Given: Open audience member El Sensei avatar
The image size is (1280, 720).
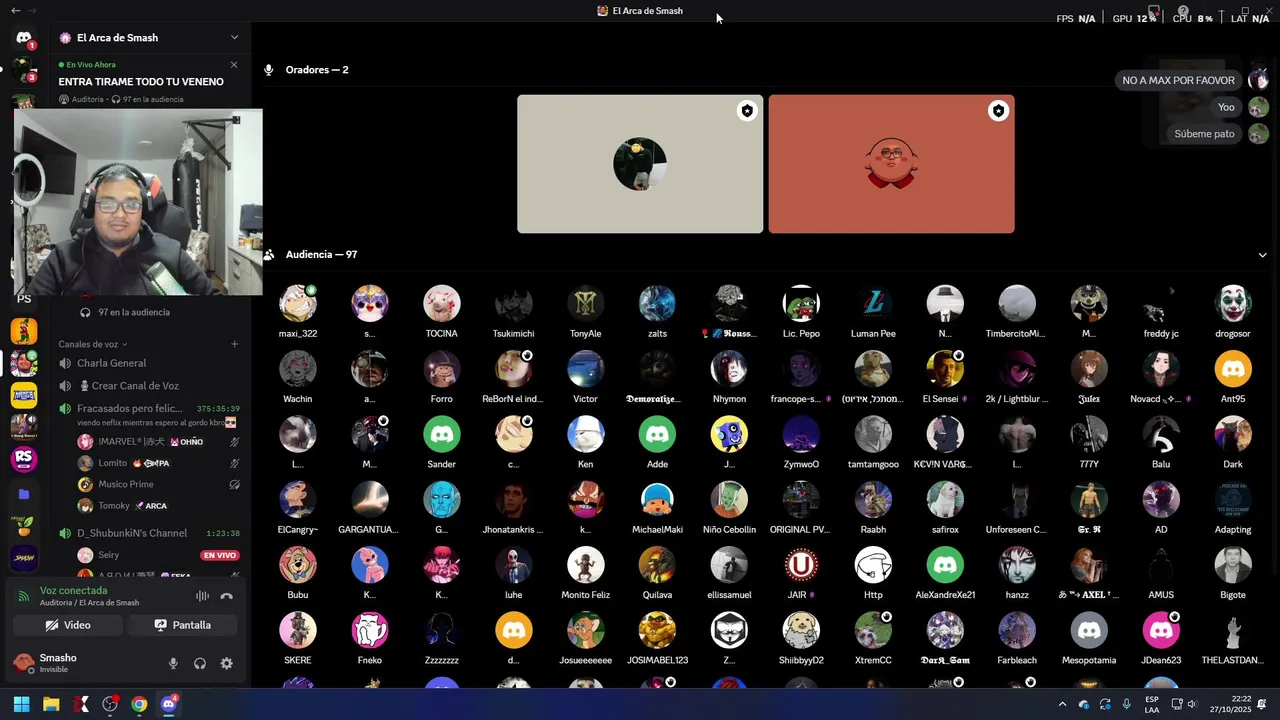Looking at the screenshot, I should [945, 368].
